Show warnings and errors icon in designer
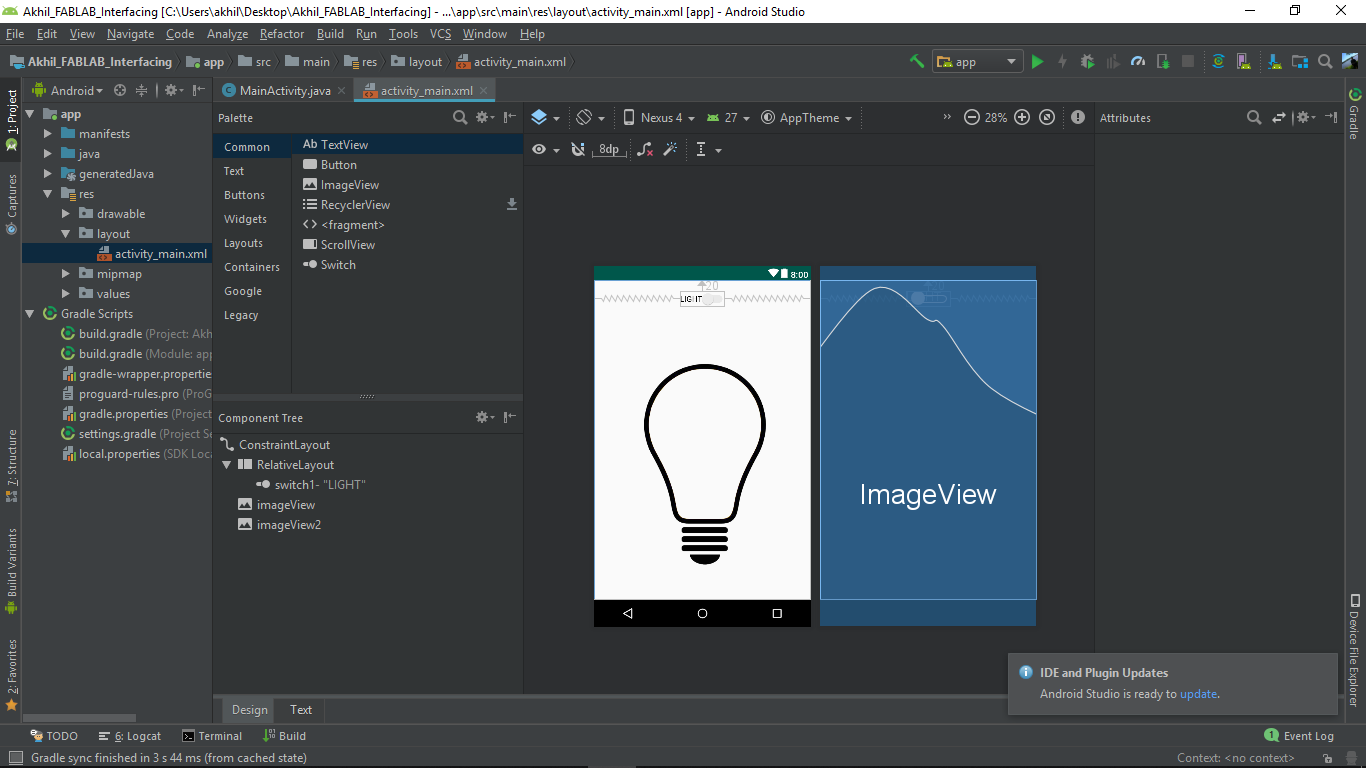This screenshot has height=768, width=1366. (x=1078, y=118)
